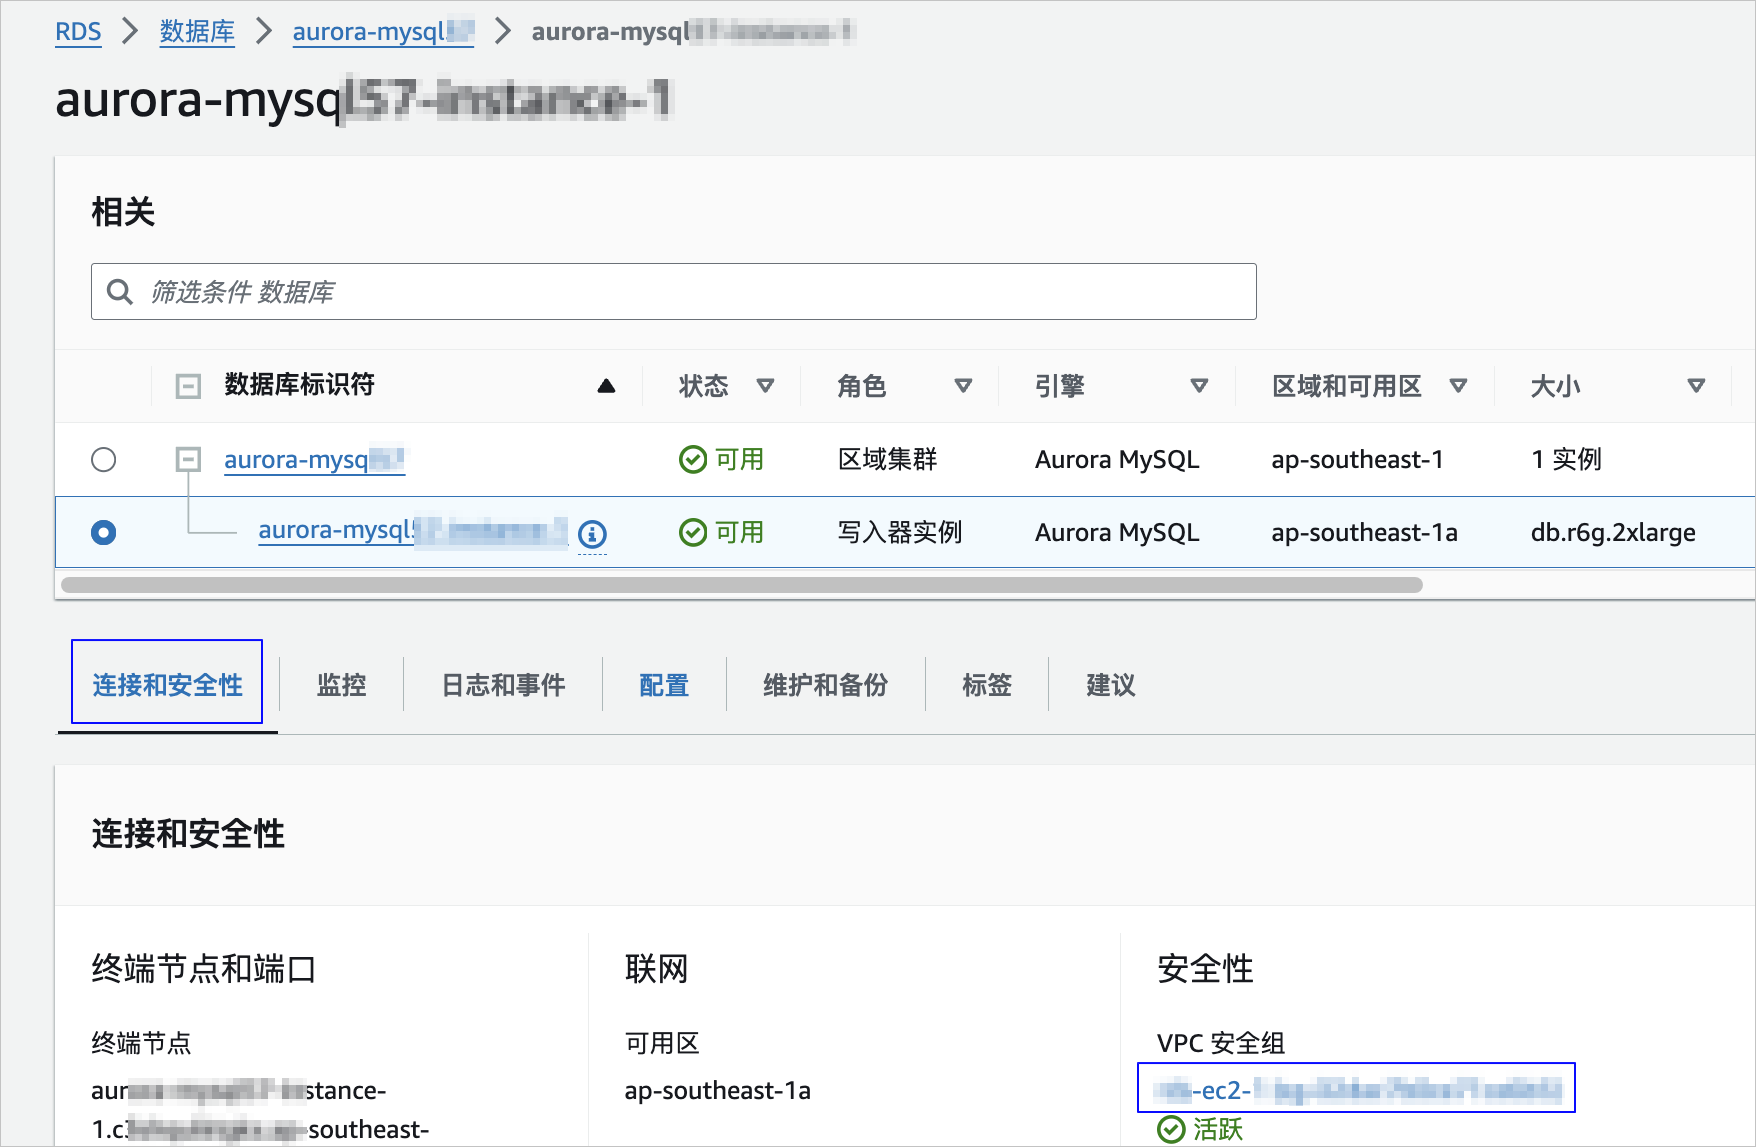This screenshot has height=1147, width=1756.
Task: Open sort arrow on 角色 column
Action: [963, 386]
